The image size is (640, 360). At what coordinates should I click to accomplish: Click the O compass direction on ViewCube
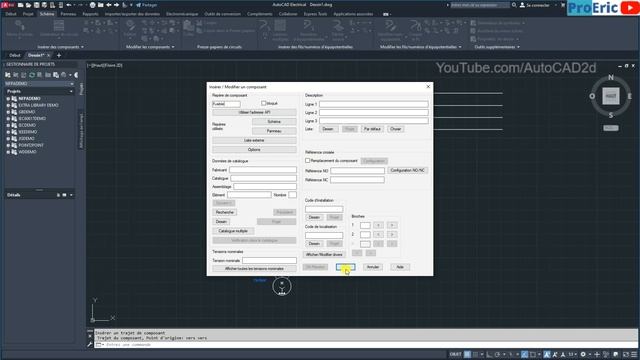pos(592,96)
